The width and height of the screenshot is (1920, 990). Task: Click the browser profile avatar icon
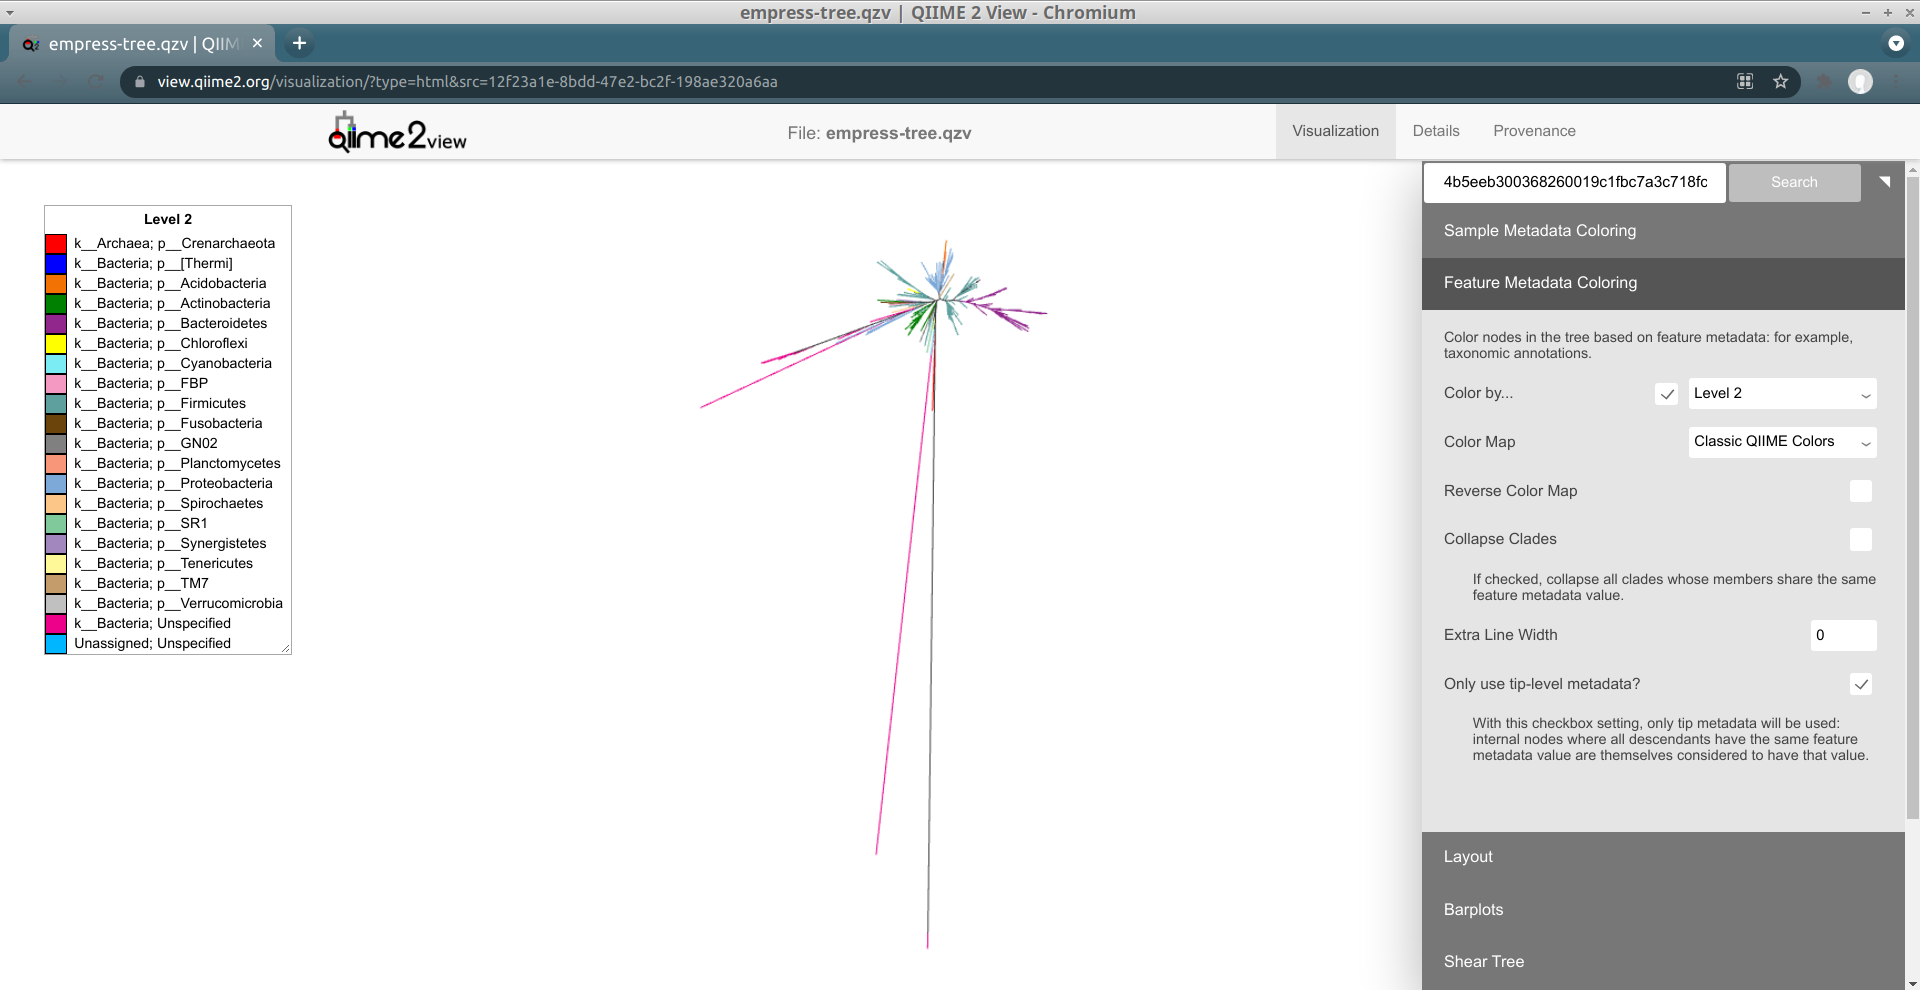pos(1860,82)
